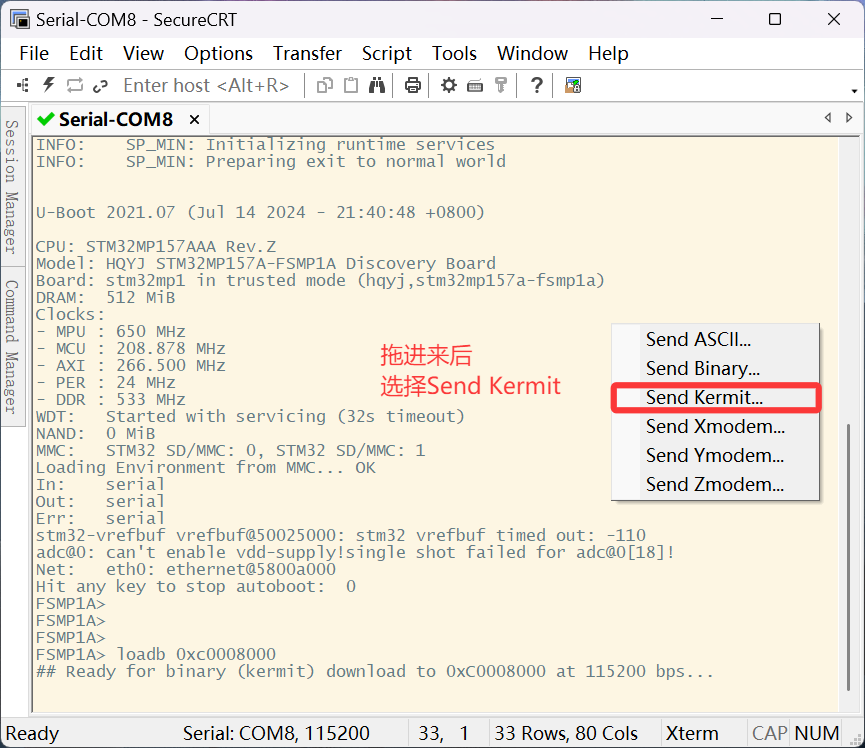865x748 pixels.
Task: Click the Net: eth0 ethernet@5800a000 line
Action: (186, 569)
